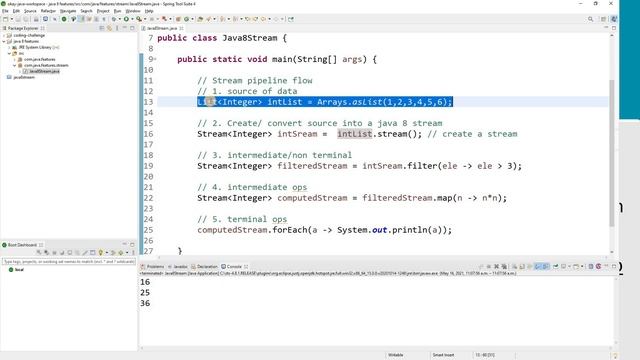Open the Navigate menu

[x=68, y=11]
